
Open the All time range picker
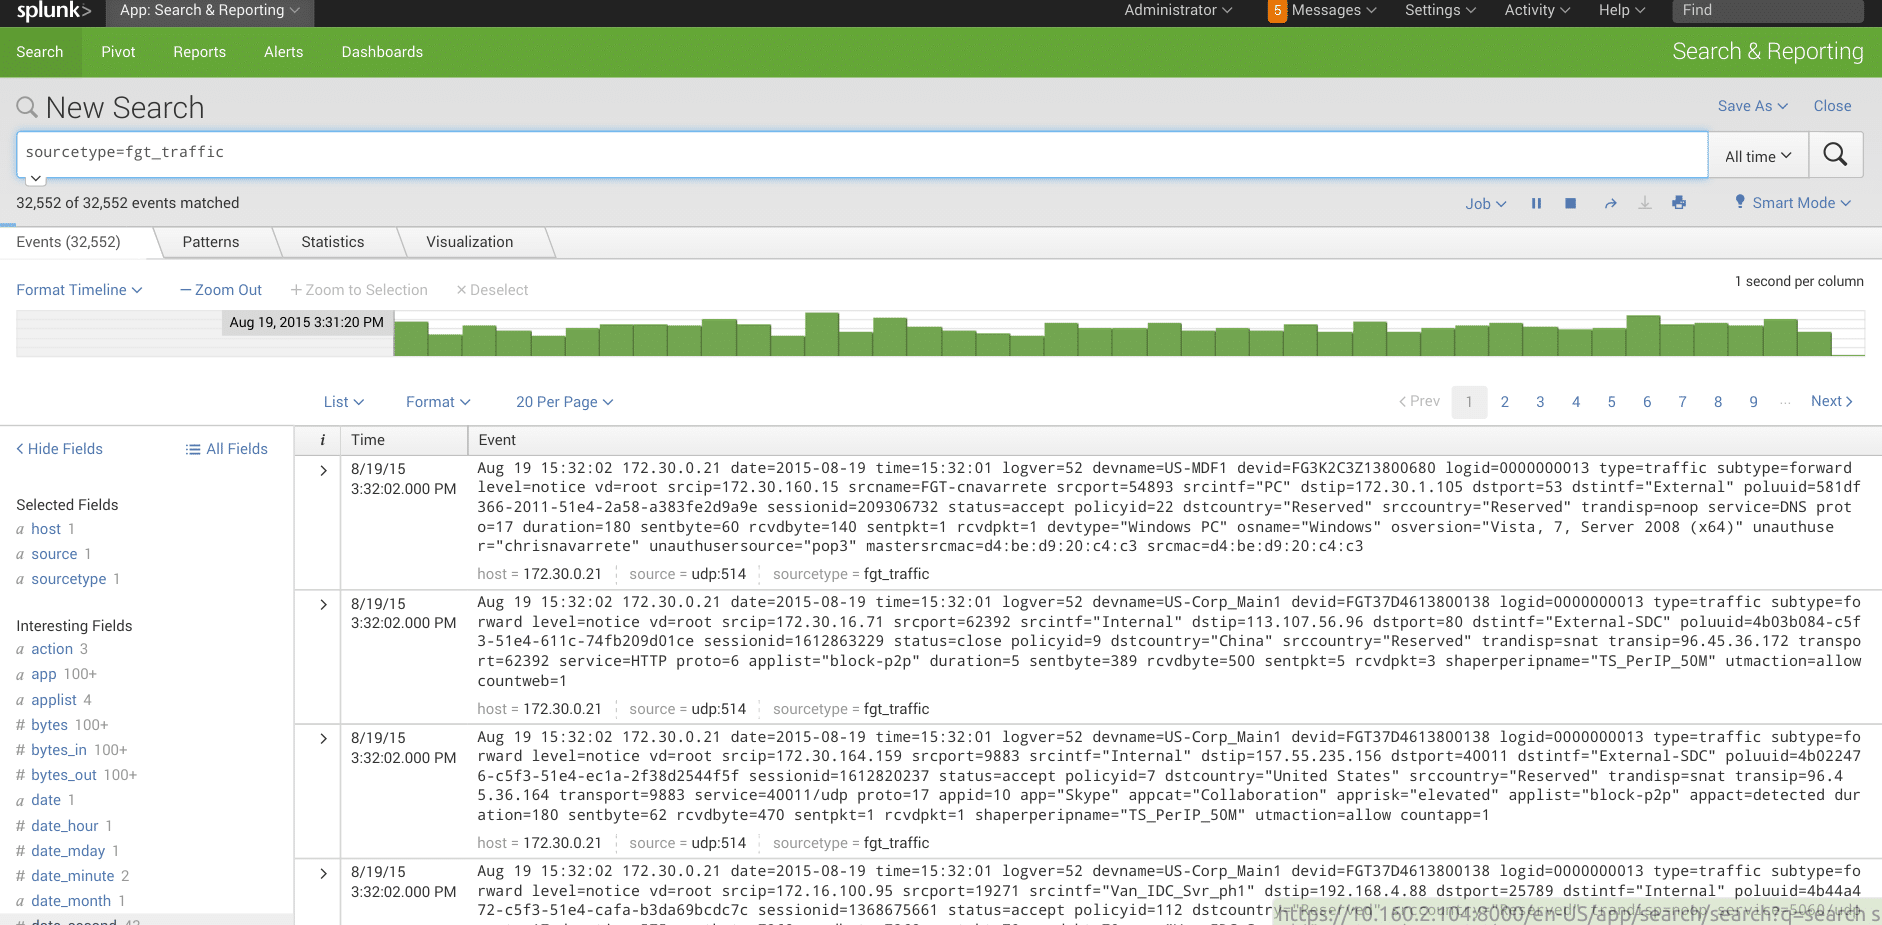1757,156
